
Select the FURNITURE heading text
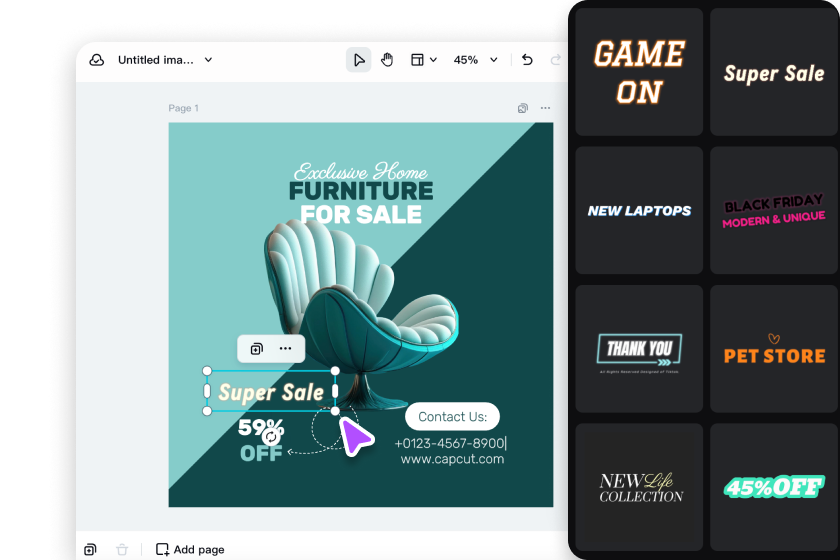click(361, 191)
